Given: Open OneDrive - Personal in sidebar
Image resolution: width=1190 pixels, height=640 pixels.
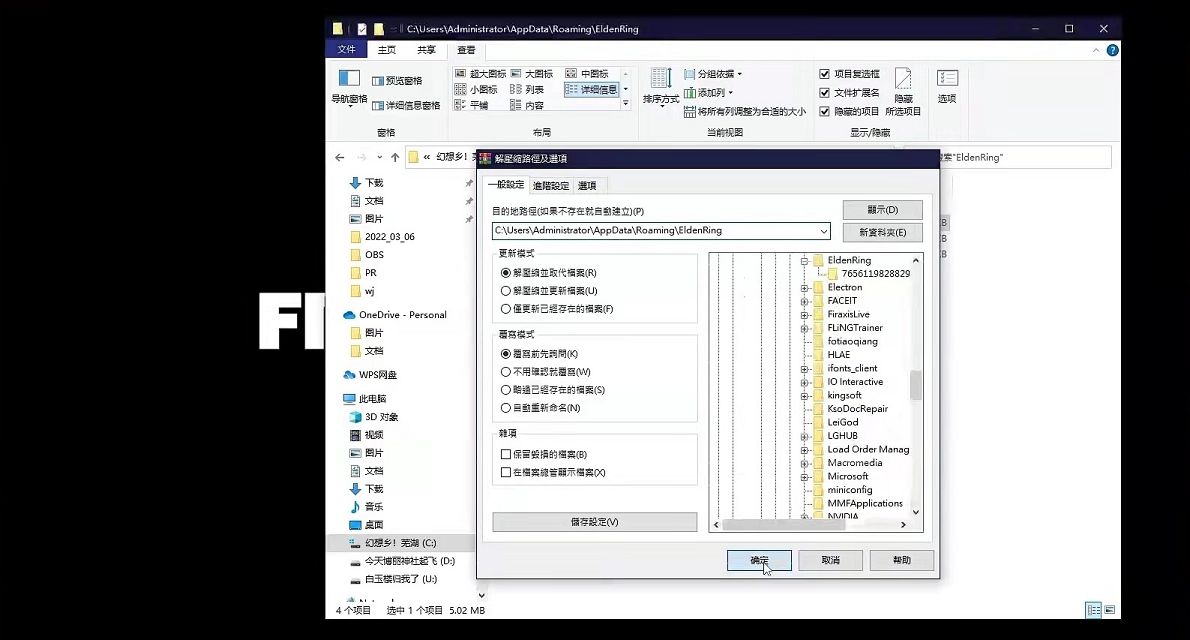Looking at the screenshot, I should 403,315.
